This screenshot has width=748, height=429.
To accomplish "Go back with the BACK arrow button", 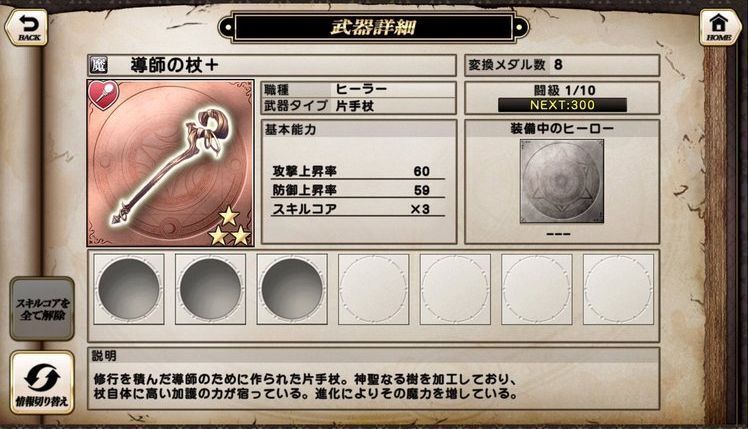I will coord(27,28).
